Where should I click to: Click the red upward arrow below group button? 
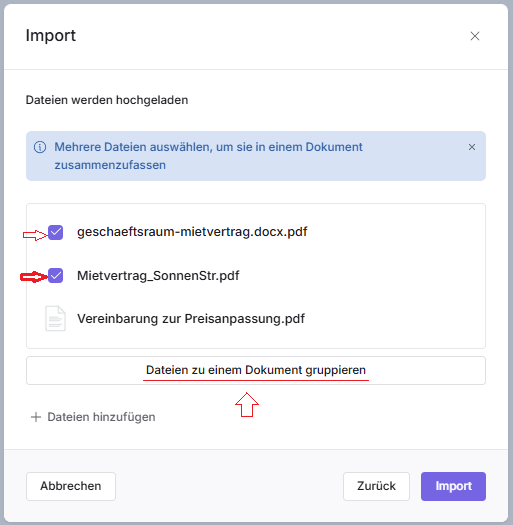(247, 404)
